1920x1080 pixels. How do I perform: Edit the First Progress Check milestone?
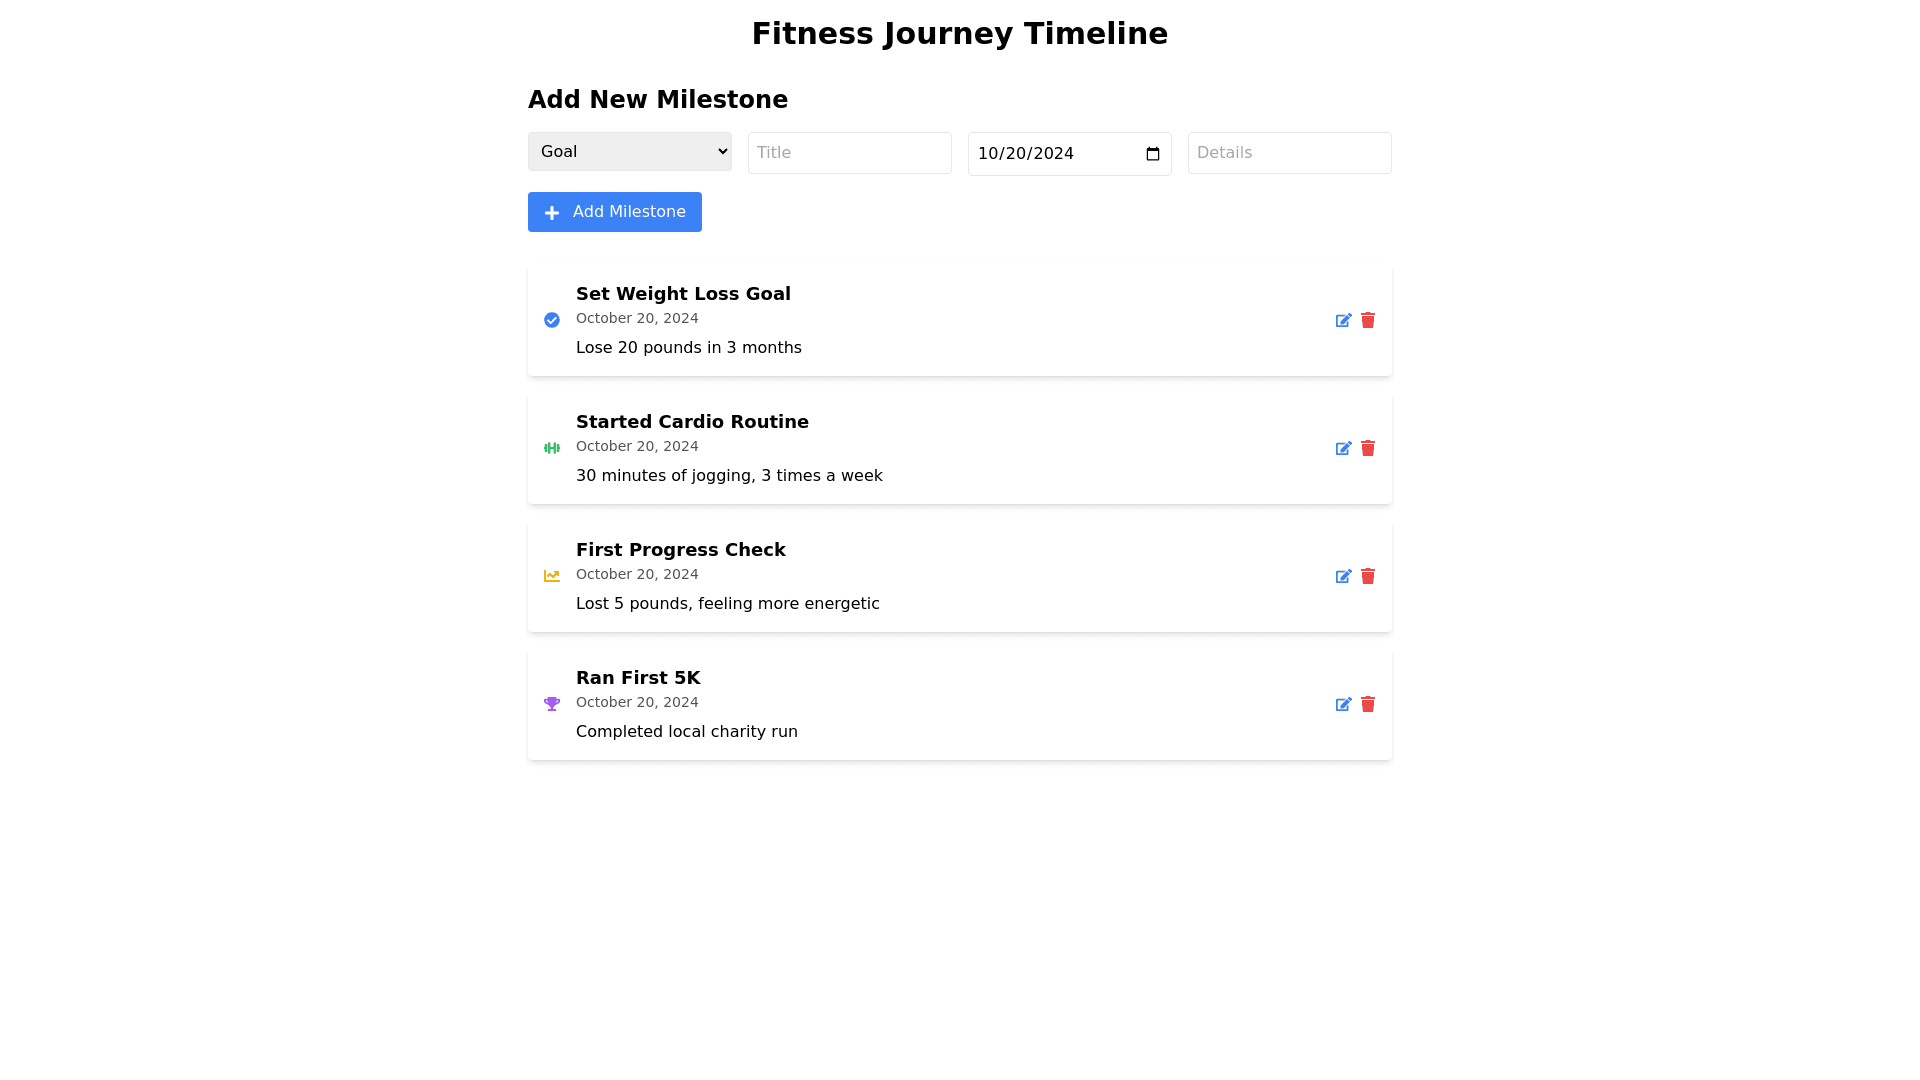[1343, 576]
